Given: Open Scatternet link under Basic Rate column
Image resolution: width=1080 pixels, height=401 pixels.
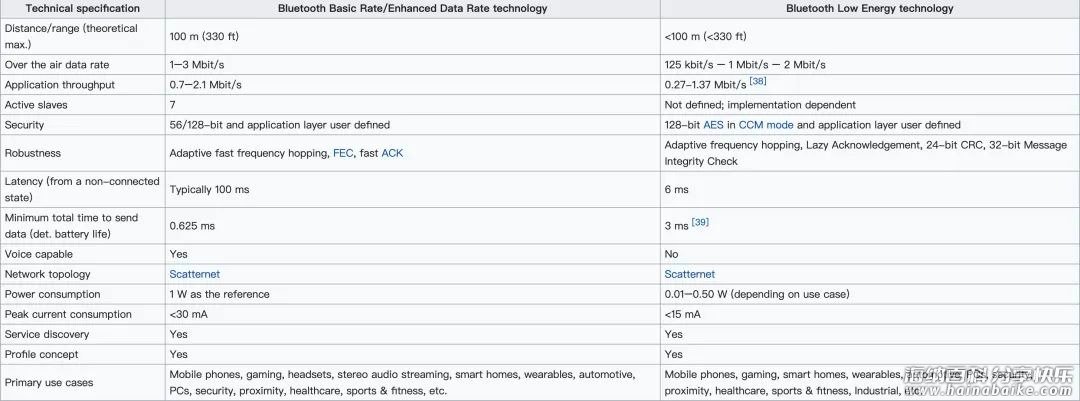Looking at the screenshot, I should pos(195,274).
